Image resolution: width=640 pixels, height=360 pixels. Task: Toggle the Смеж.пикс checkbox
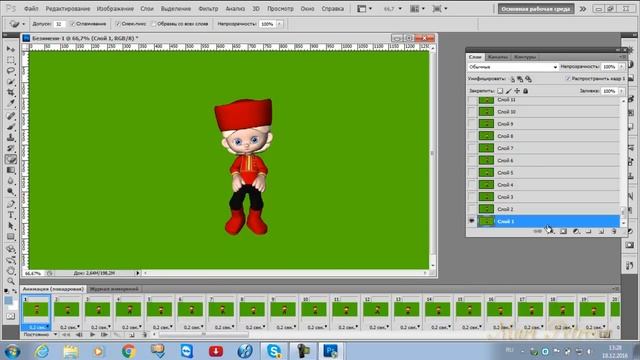118,24
